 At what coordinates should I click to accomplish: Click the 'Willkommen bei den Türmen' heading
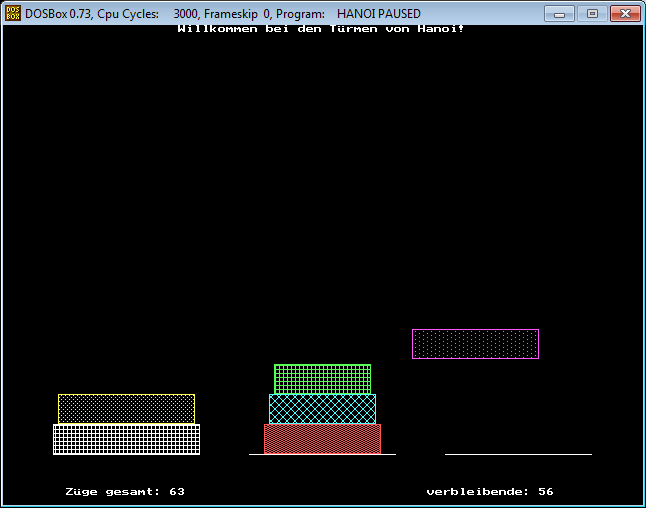coord(320,28)
